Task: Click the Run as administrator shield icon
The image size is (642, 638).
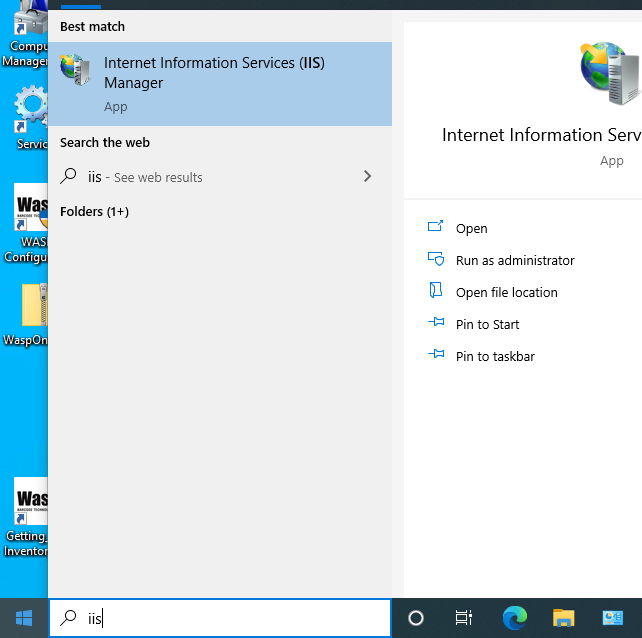Action: tap(436, 259)
